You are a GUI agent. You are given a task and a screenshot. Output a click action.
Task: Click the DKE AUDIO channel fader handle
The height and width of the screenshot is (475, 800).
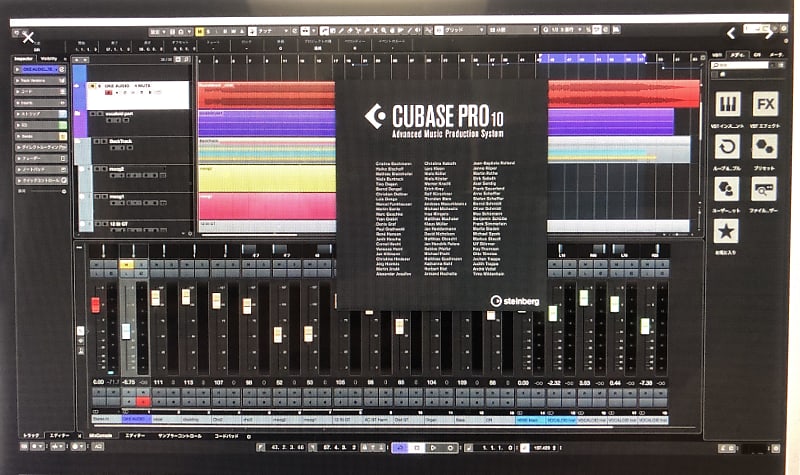coord(126,331)
